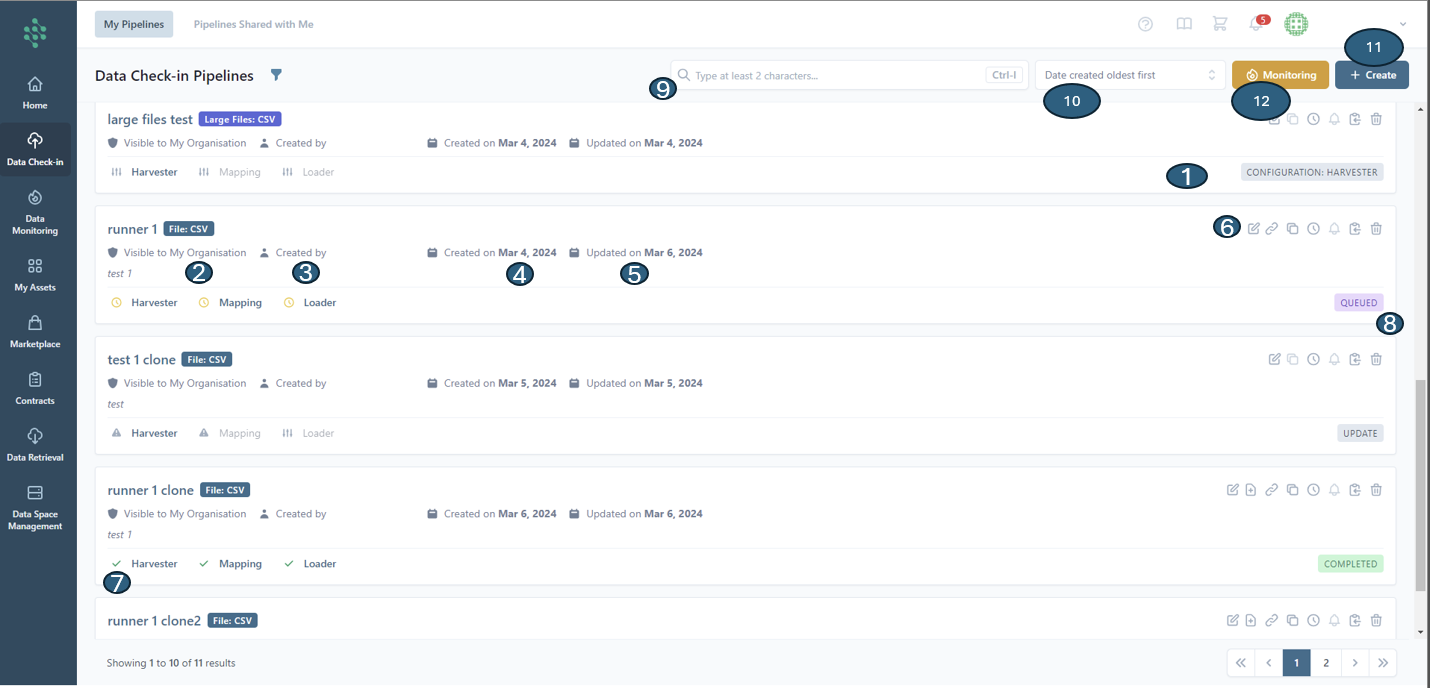This screenshot has height=688, width=1430.
Task: Delete the test 1 clone pipeline
Action: pos(1376,359)
